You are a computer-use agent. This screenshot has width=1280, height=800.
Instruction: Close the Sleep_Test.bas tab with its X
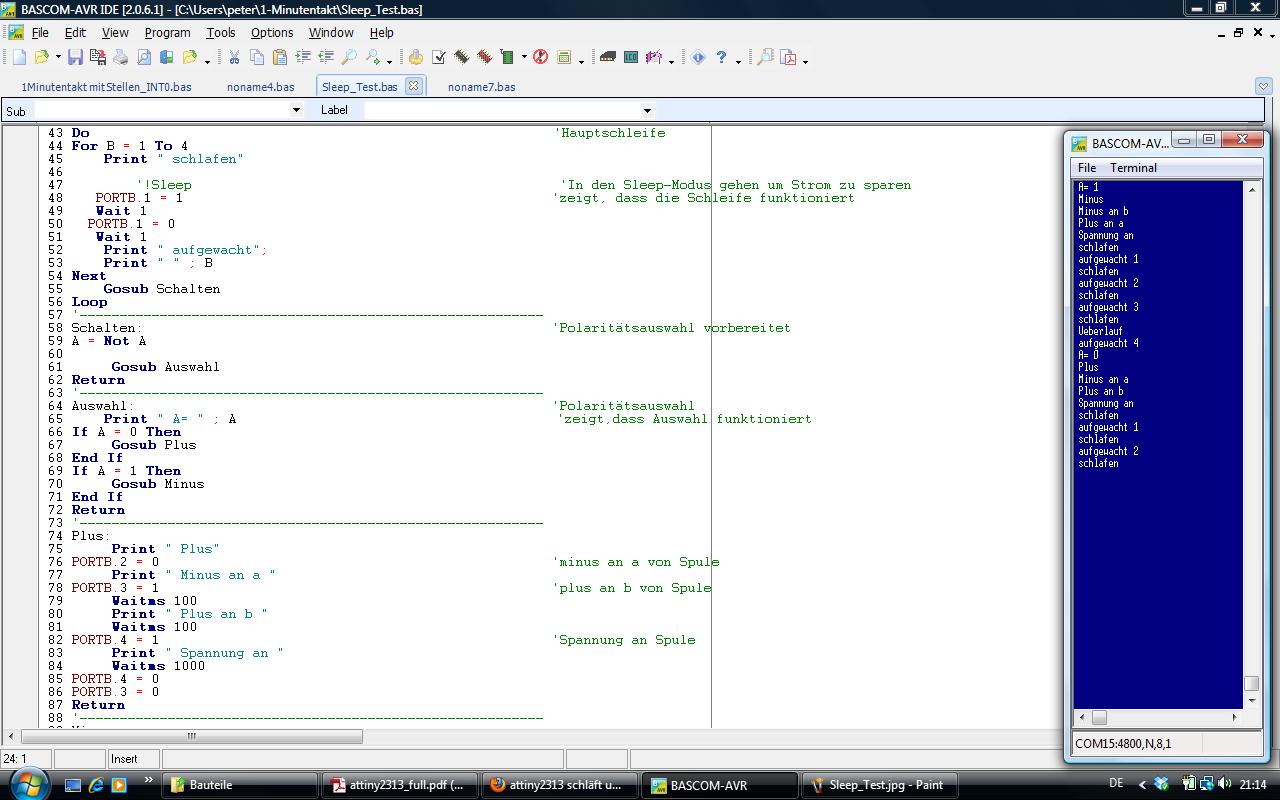coord(413,86)
